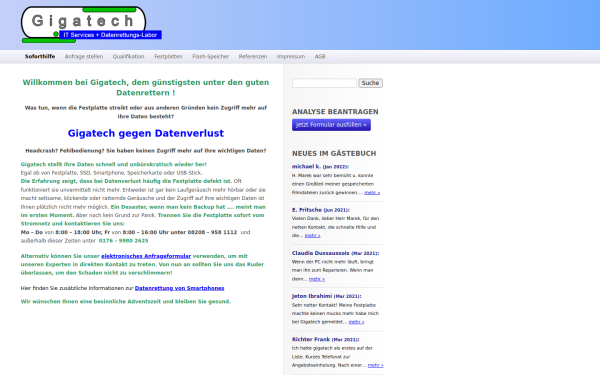The height and width of the screenshot is (375, 600).
Task: Click 'IT Services + Datenrettungs-Labor' tagline
Action: click(110, 35)
